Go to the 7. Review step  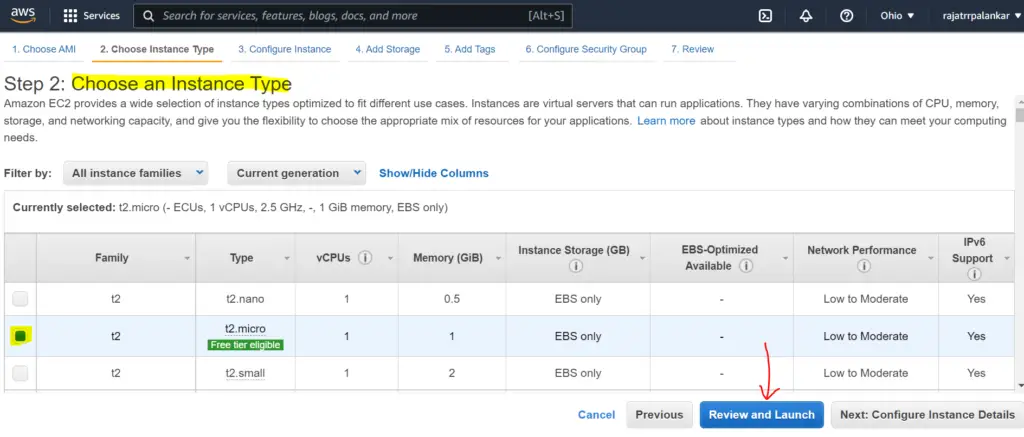692,49
